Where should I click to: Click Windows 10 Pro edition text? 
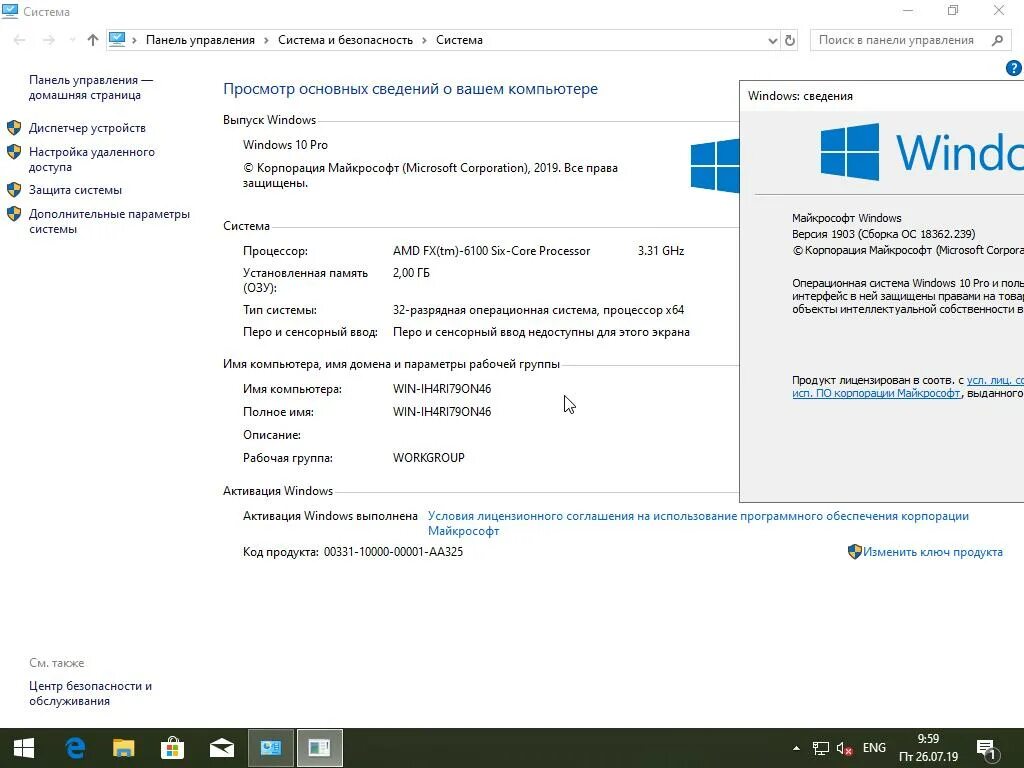[x=285, y=145]
